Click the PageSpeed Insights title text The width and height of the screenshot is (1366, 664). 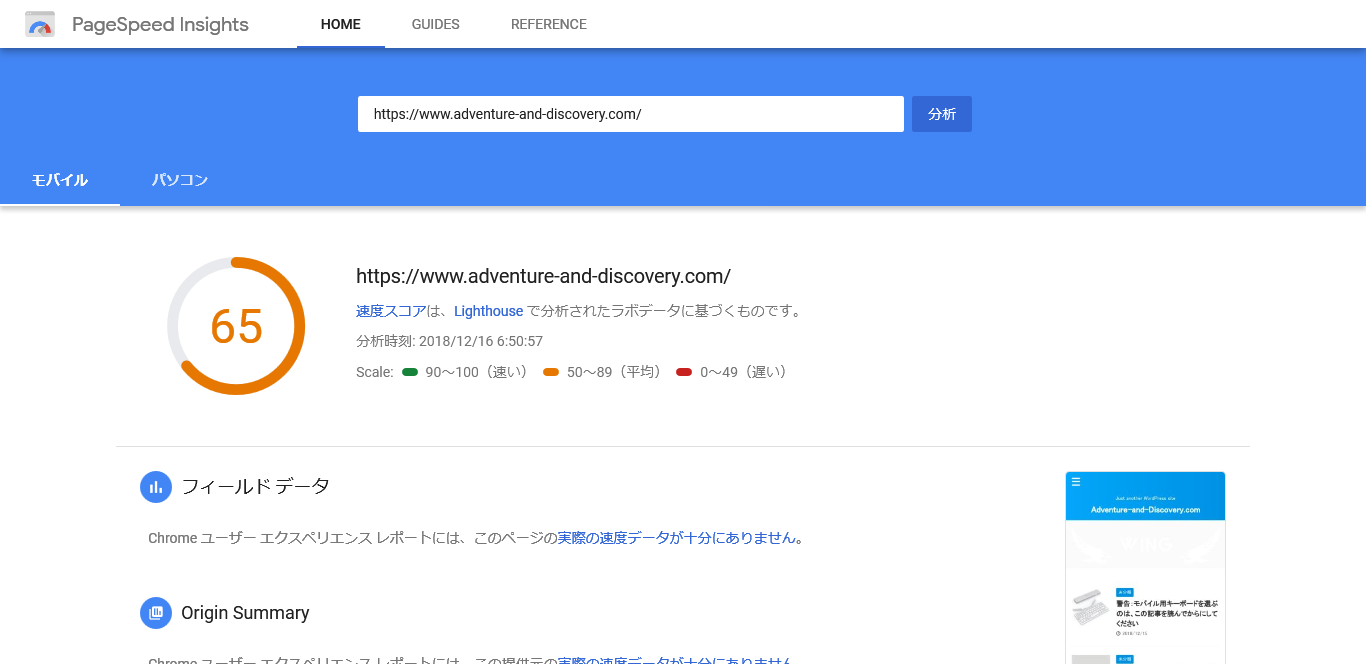click(161, 24)
